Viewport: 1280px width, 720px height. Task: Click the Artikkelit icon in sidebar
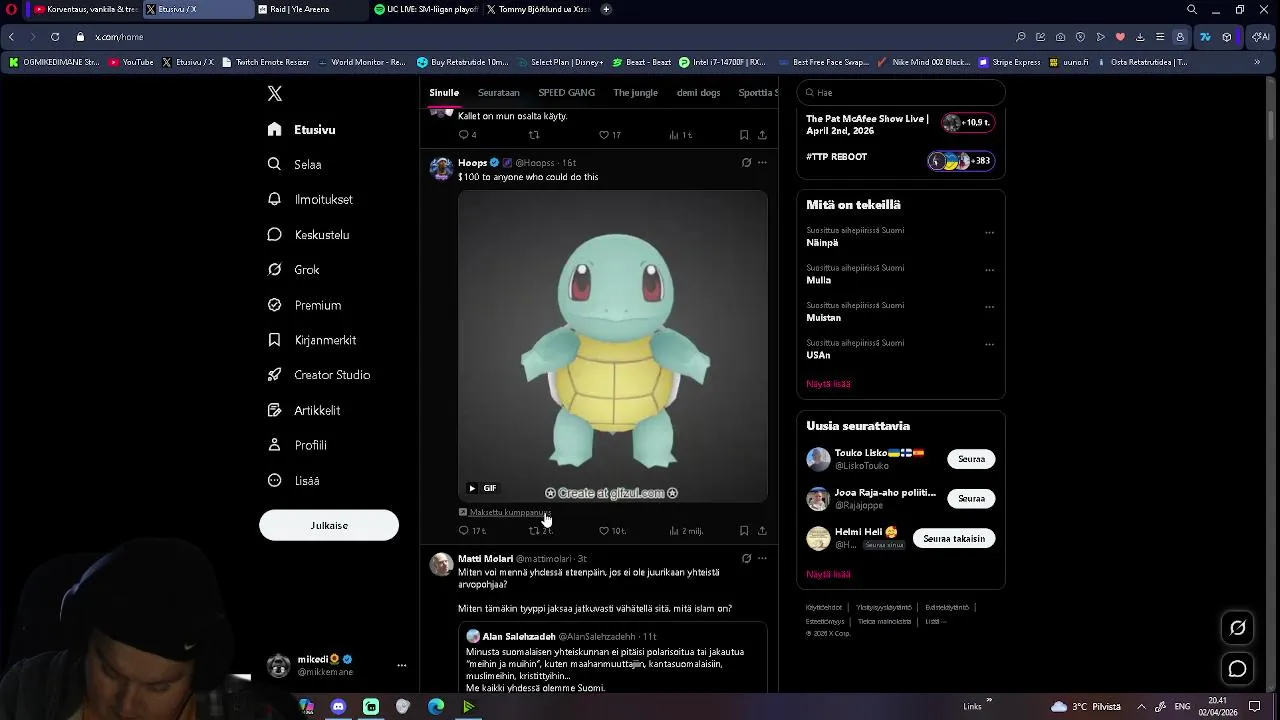[x=274, y=410]
